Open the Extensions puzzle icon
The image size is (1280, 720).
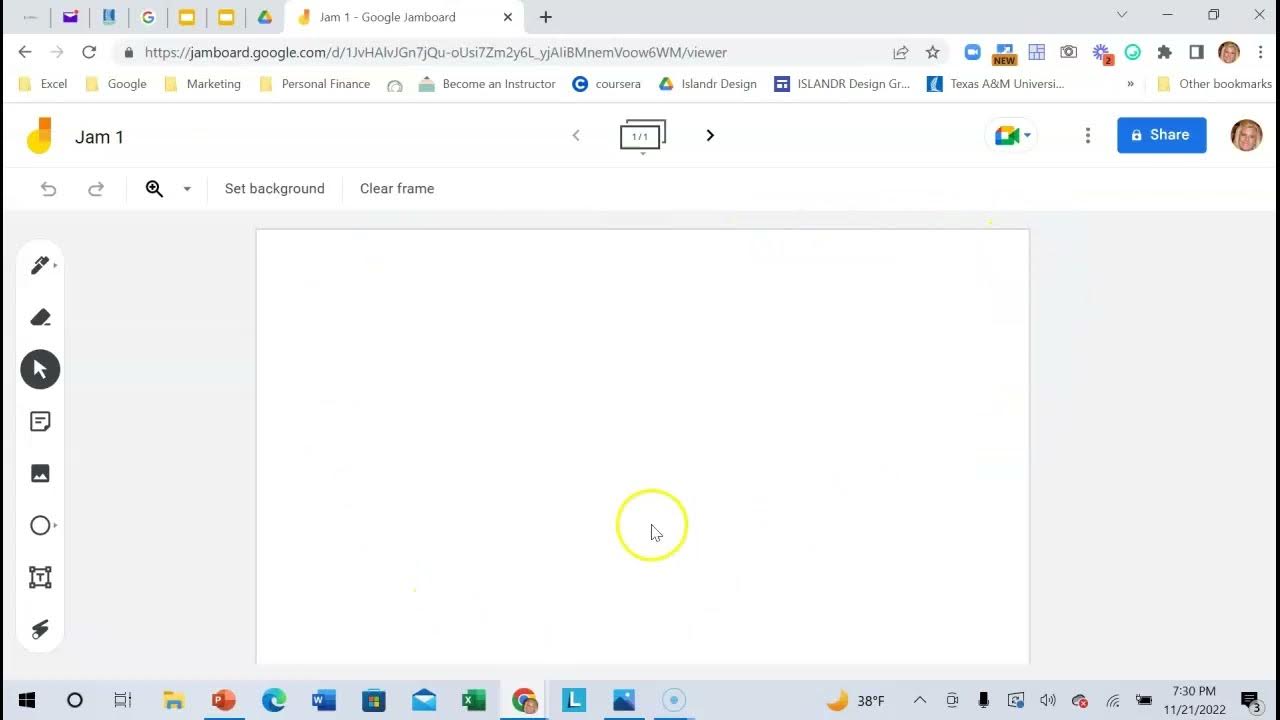click(1164, 52)
